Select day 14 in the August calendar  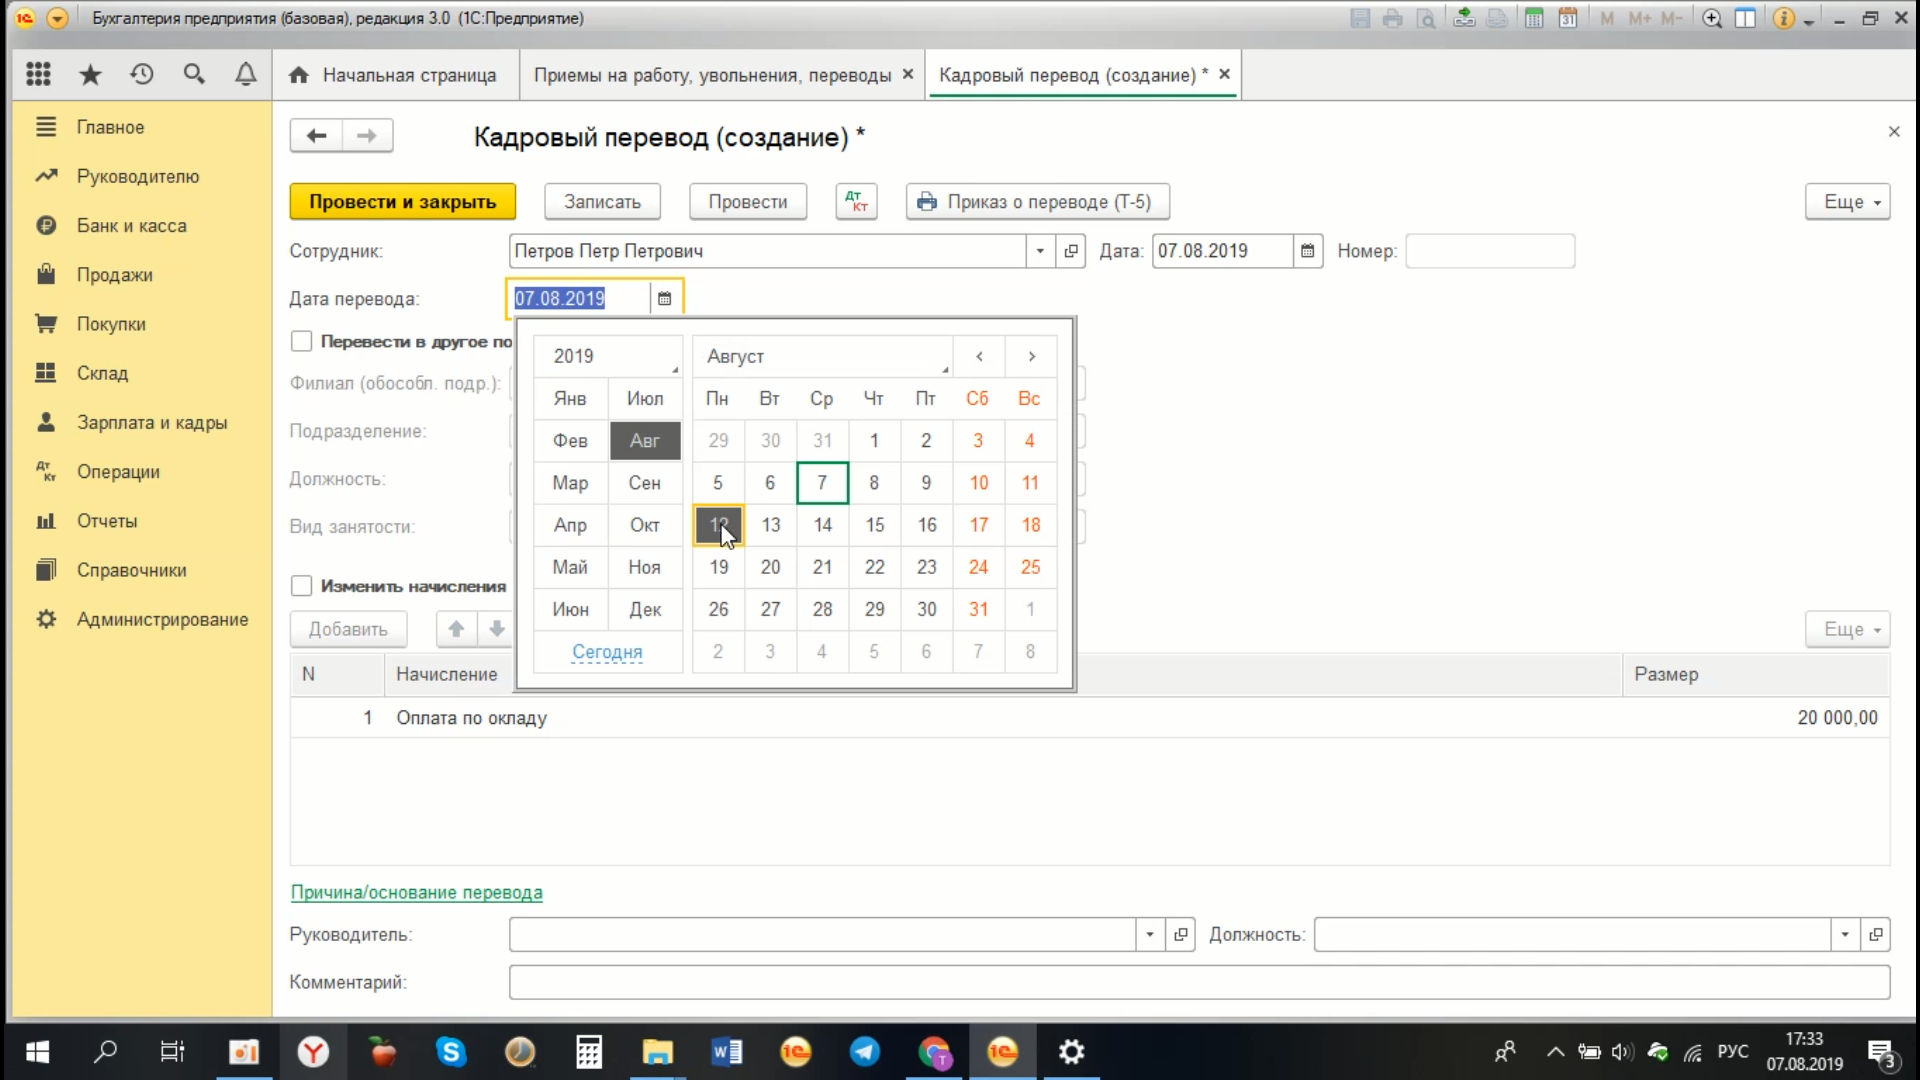point(822,525)
